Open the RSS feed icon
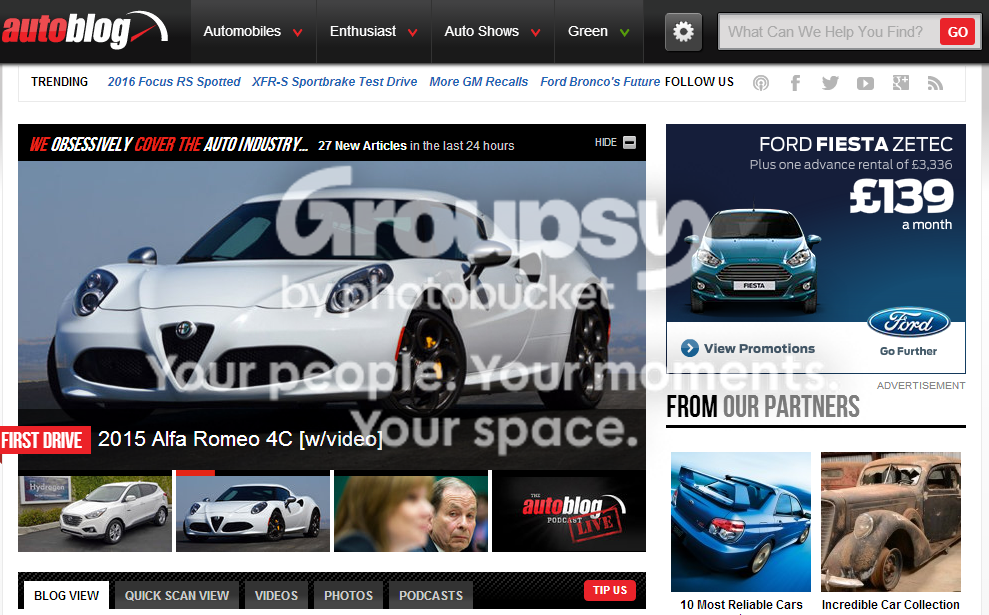The height and width of the screenshot is (615, 989). 935,83
